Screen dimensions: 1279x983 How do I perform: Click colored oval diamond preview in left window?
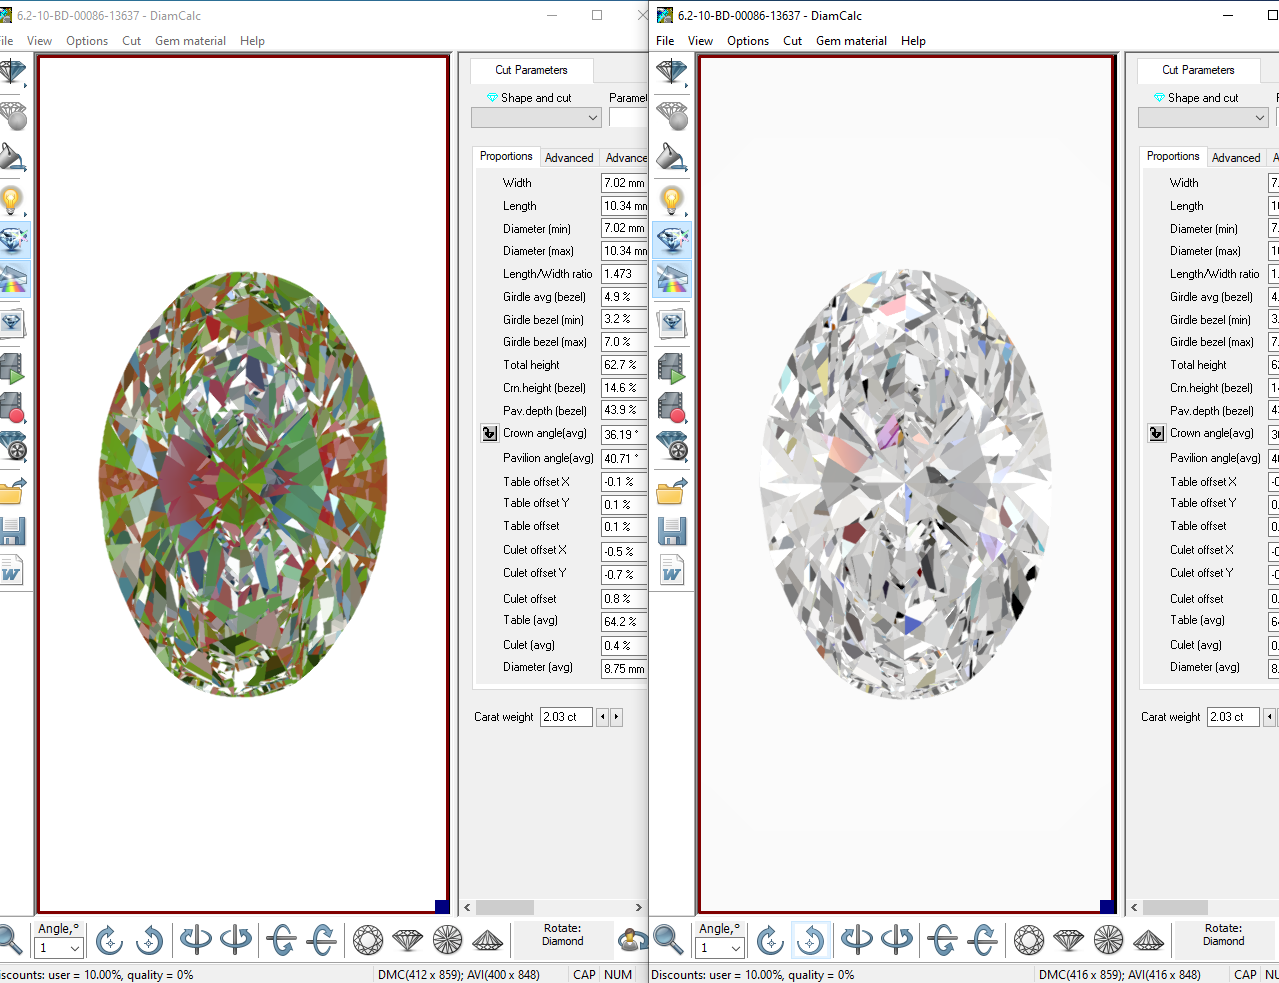coord(244,484)
